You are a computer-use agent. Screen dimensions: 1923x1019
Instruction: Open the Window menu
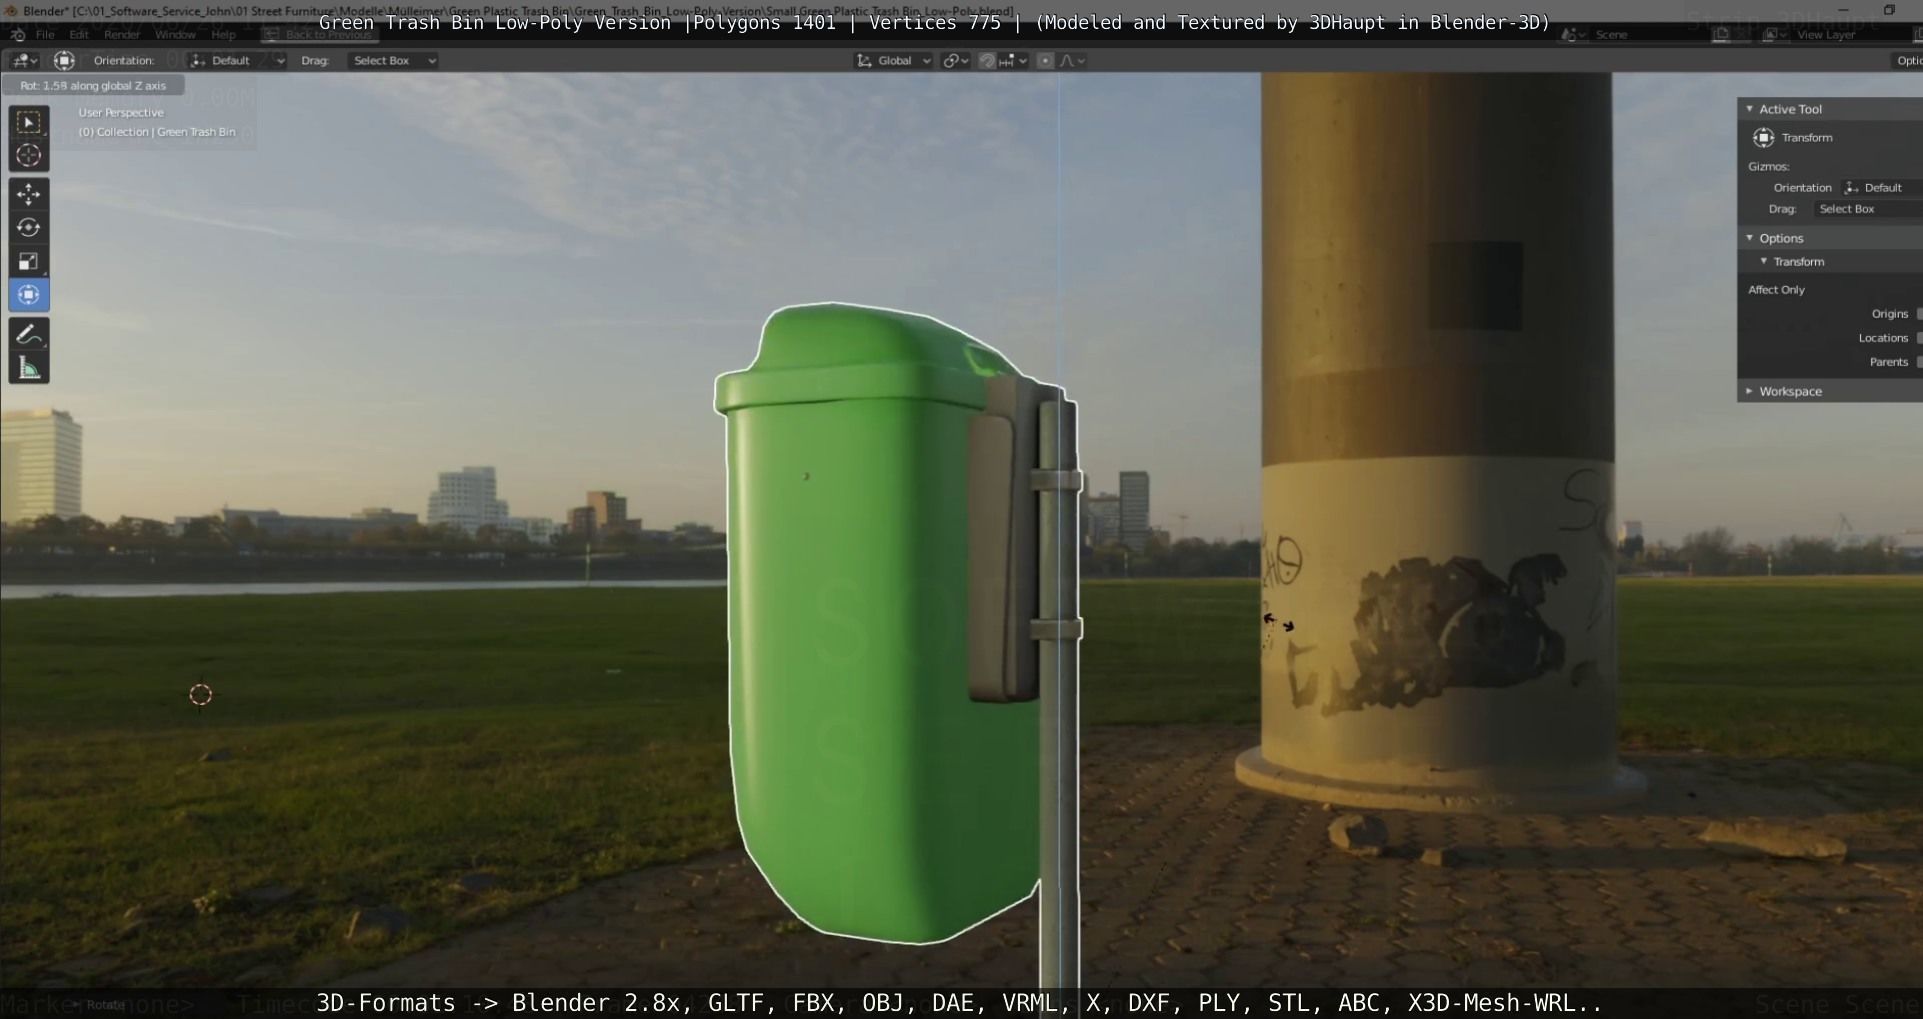[175, 34]
